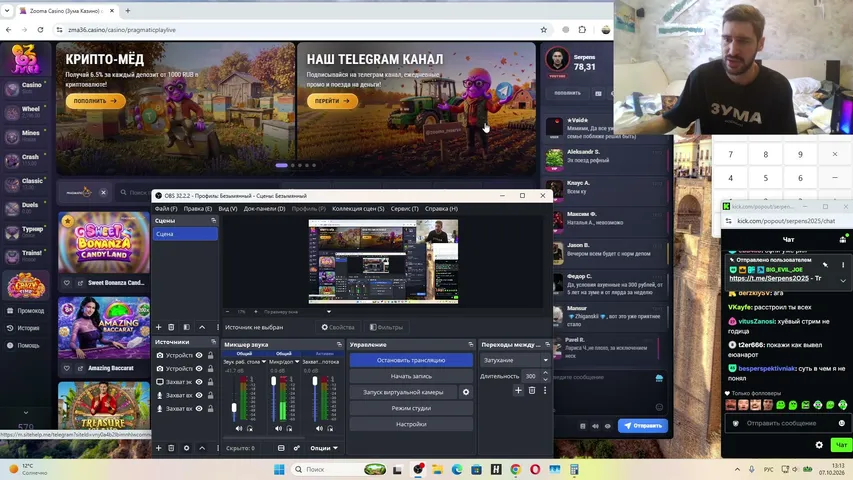Add a new scene transition
Screen dimensions: 853x480
[x=518, y=390]
